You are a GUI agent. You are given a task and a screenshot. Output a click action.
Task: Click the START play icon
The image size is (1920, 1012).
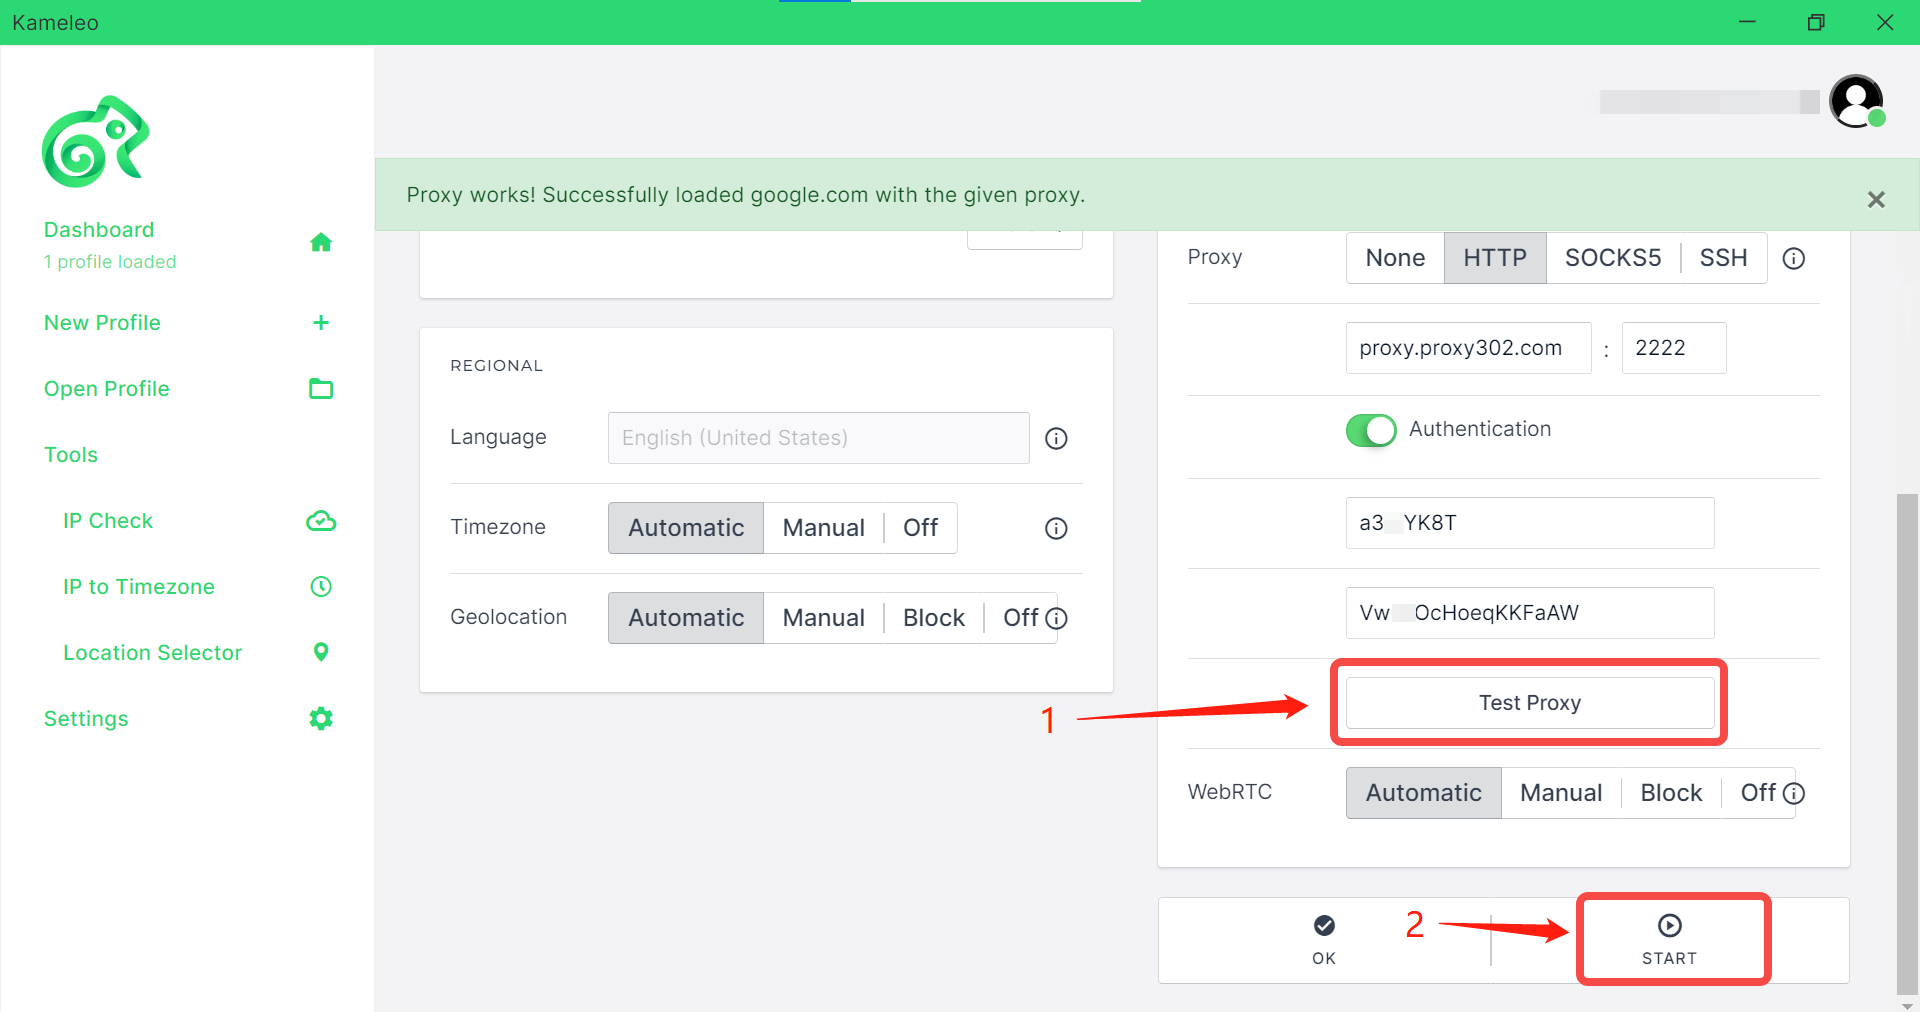tap(1669, 925)
